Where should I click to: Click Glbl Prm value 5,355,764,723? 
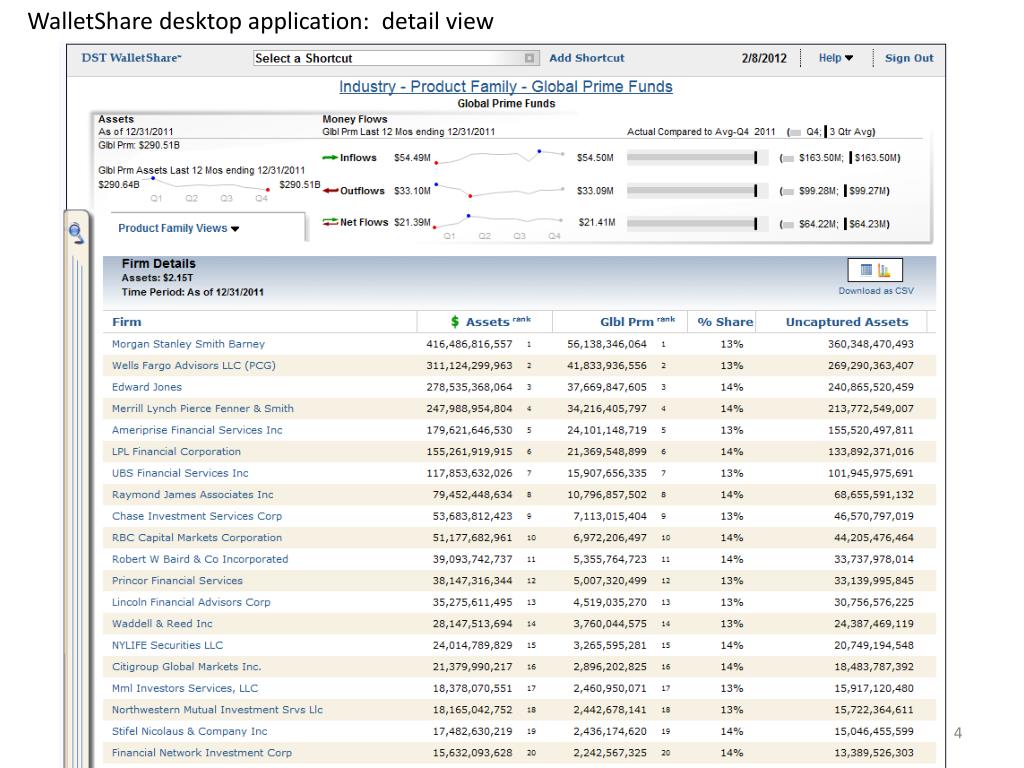610,560
